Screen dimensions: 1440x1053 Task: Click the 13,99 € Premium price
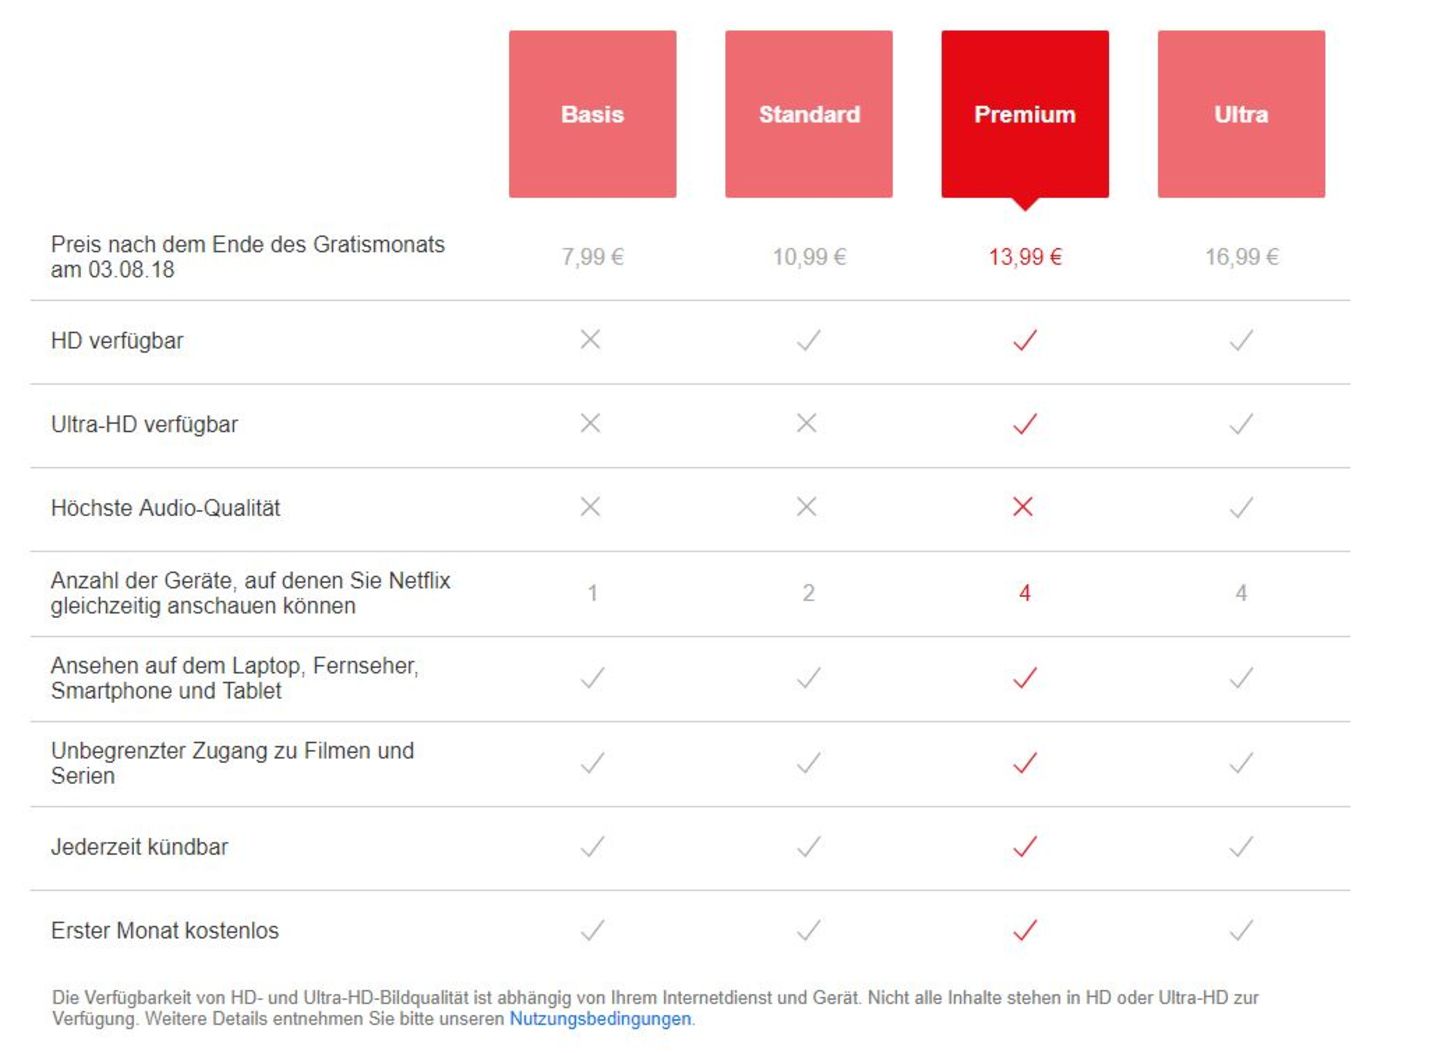1024,256
